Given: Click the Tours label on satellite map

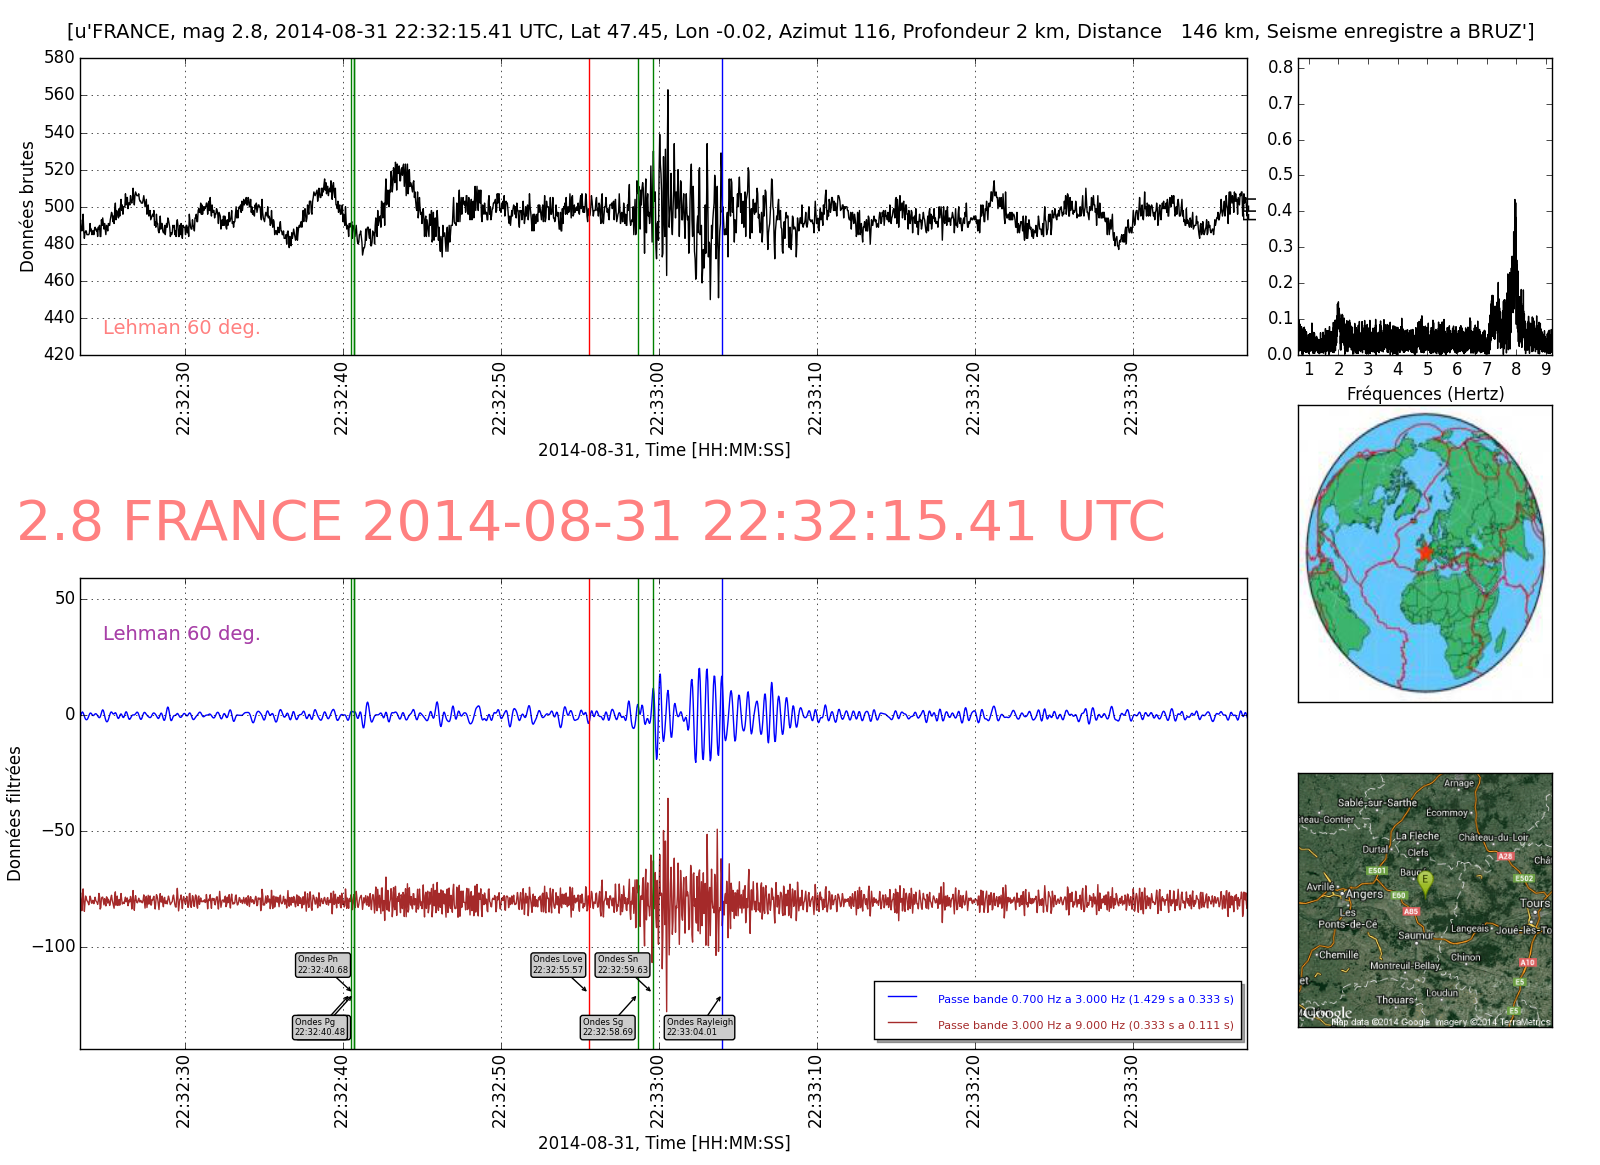Looking at the screenshot, I should tap(1534, 903).
